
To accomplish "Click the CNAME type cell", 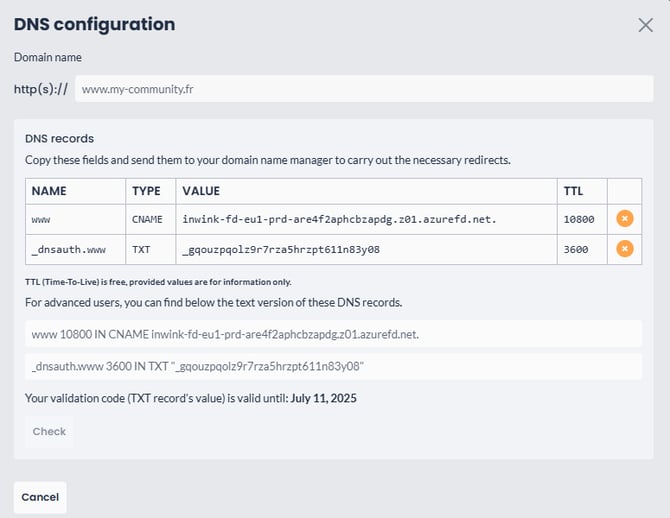I will point(150,219).
